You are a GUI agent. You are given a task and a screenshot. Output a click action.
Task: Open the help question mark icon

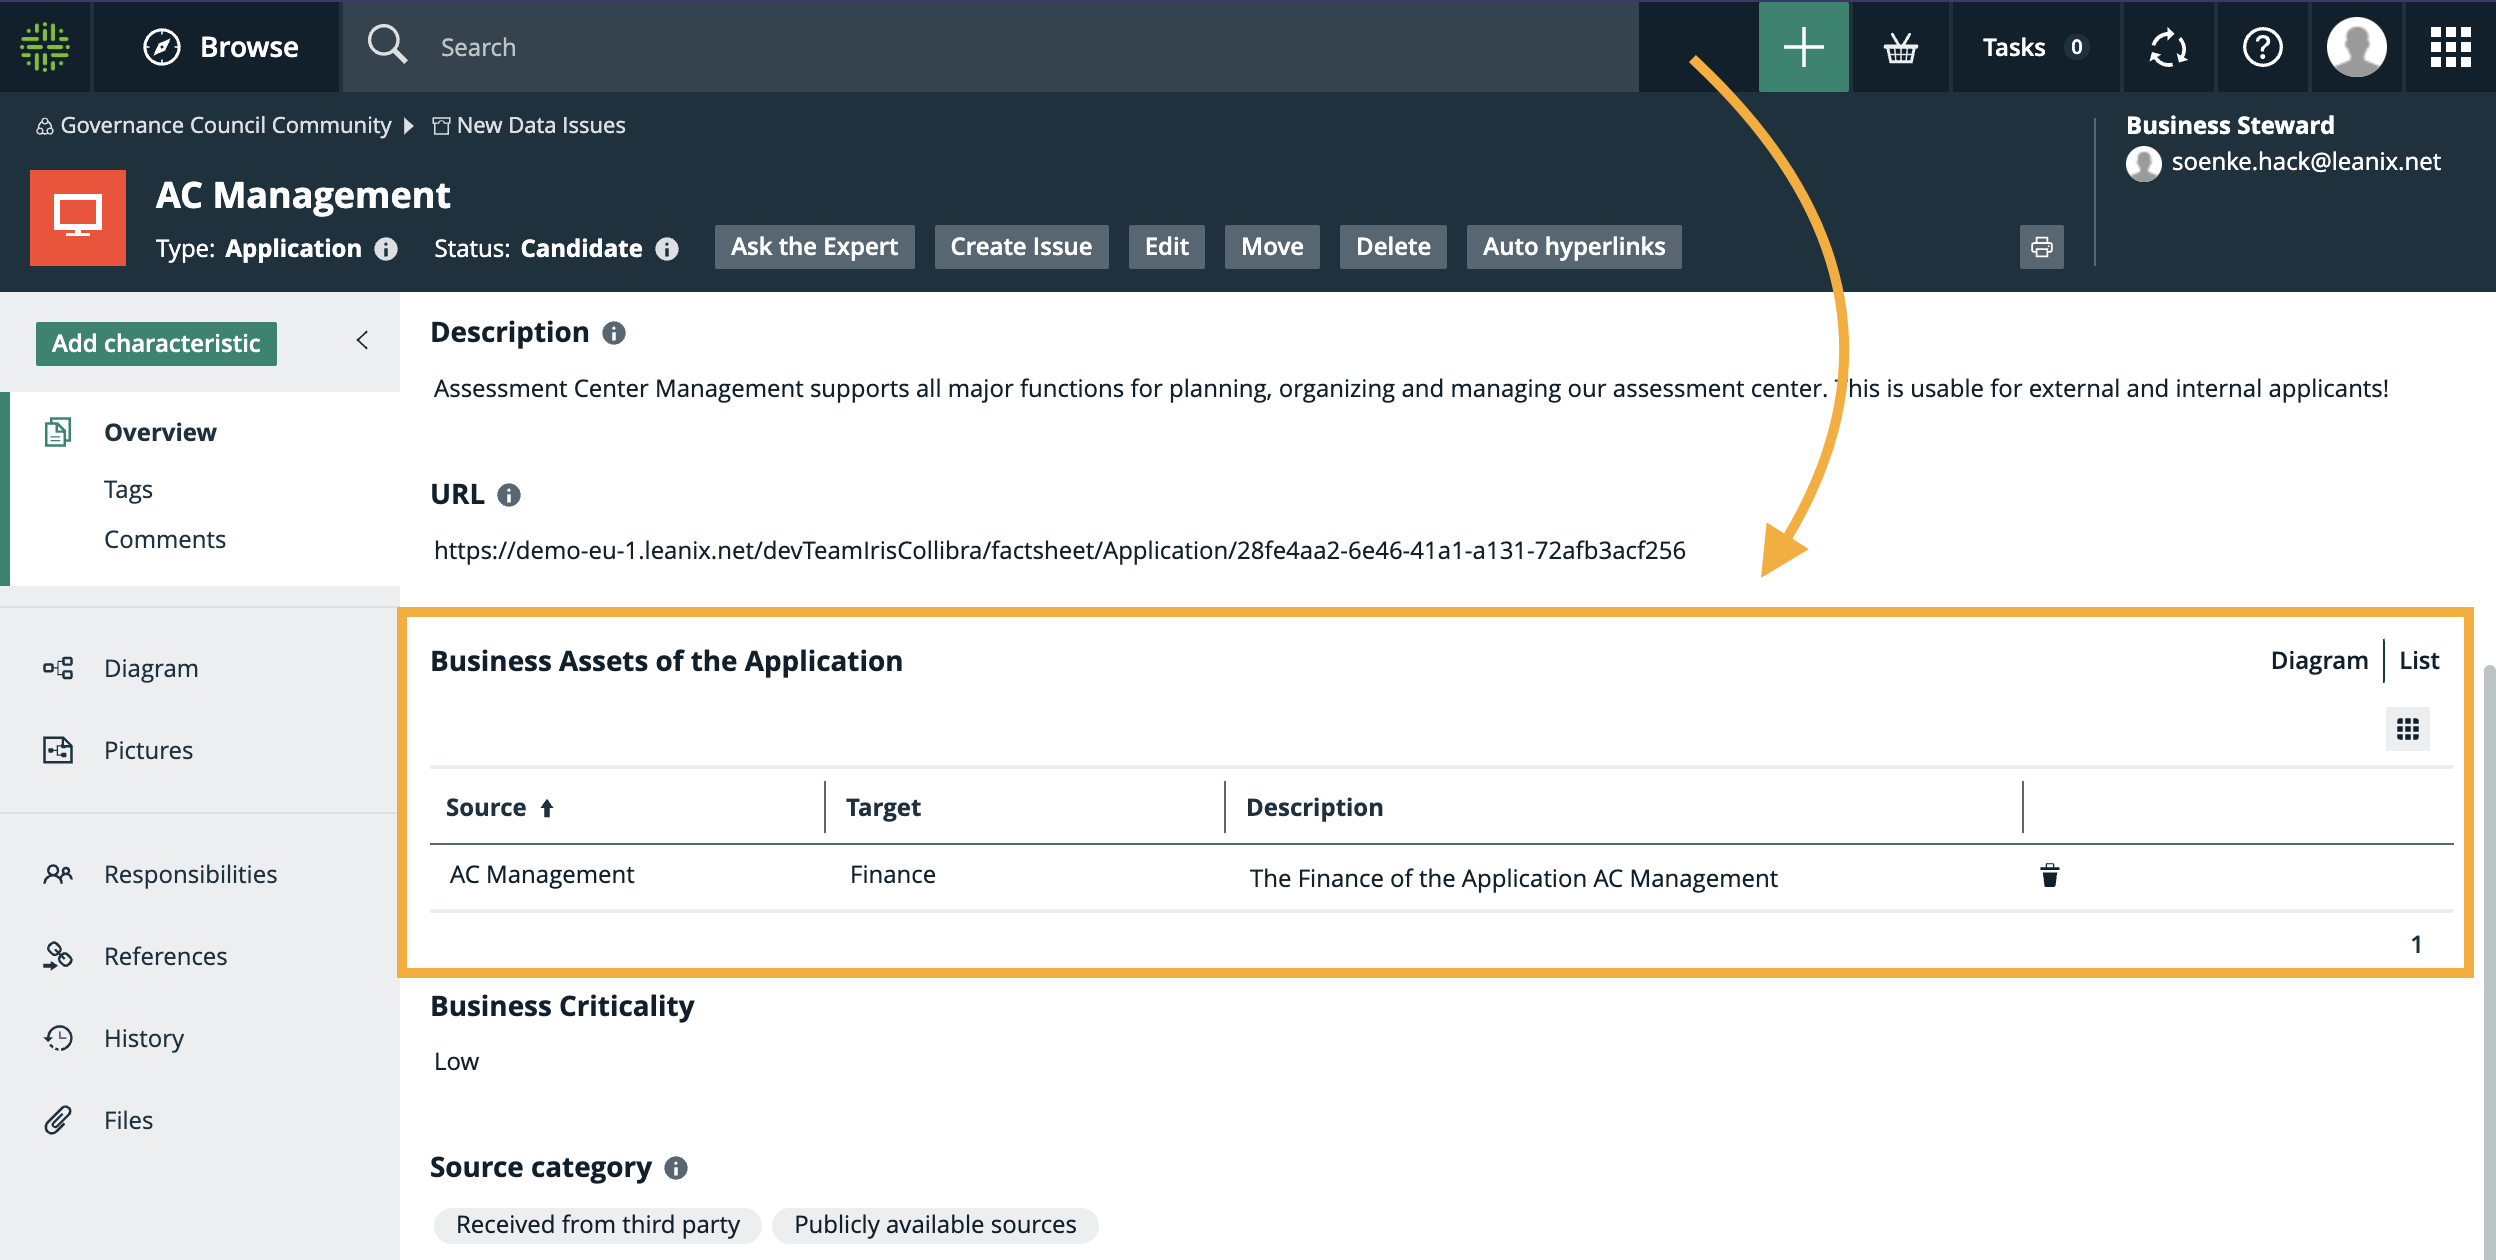(2262, 47)
